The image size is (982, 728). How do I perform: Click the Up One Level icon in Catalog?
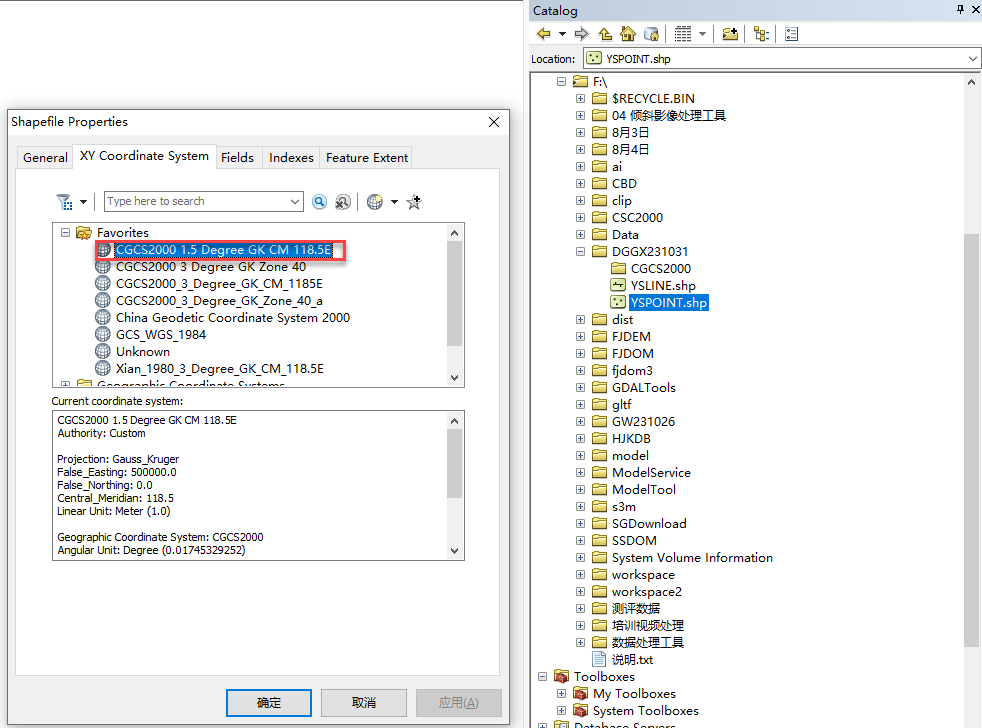click(605, 34)
